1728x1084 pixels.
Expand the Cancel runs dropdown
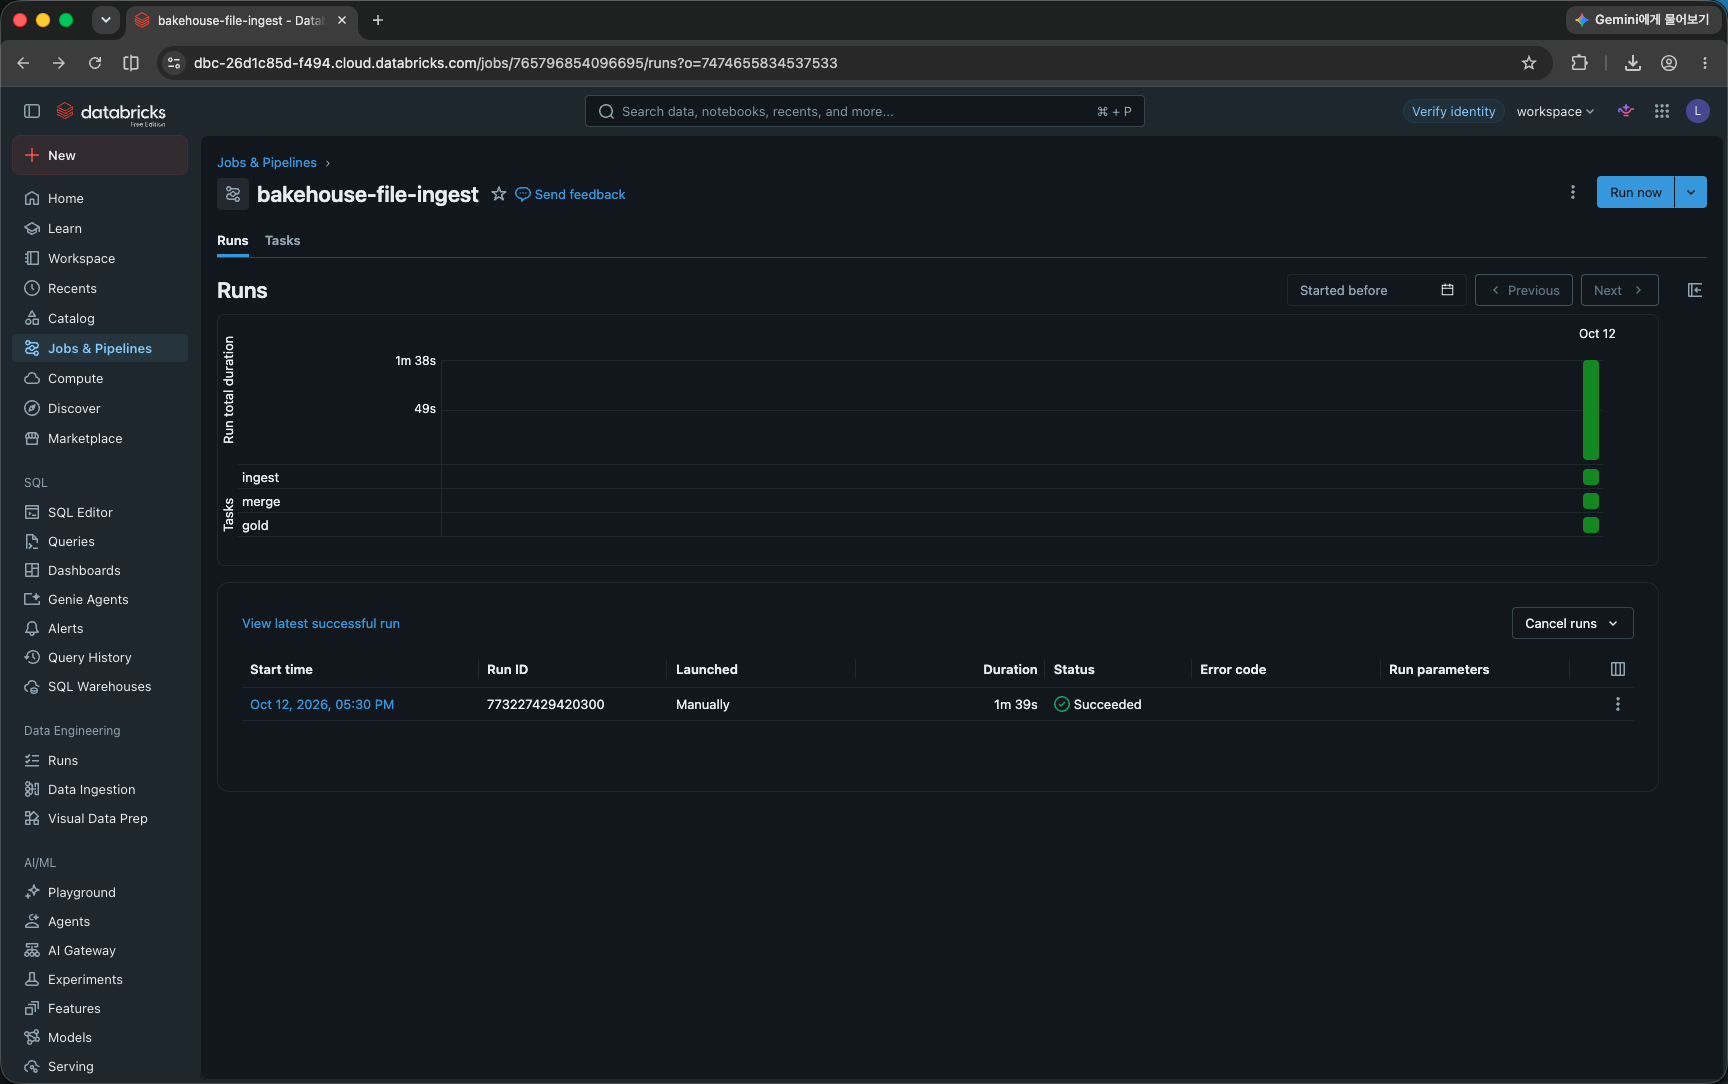1572,623
